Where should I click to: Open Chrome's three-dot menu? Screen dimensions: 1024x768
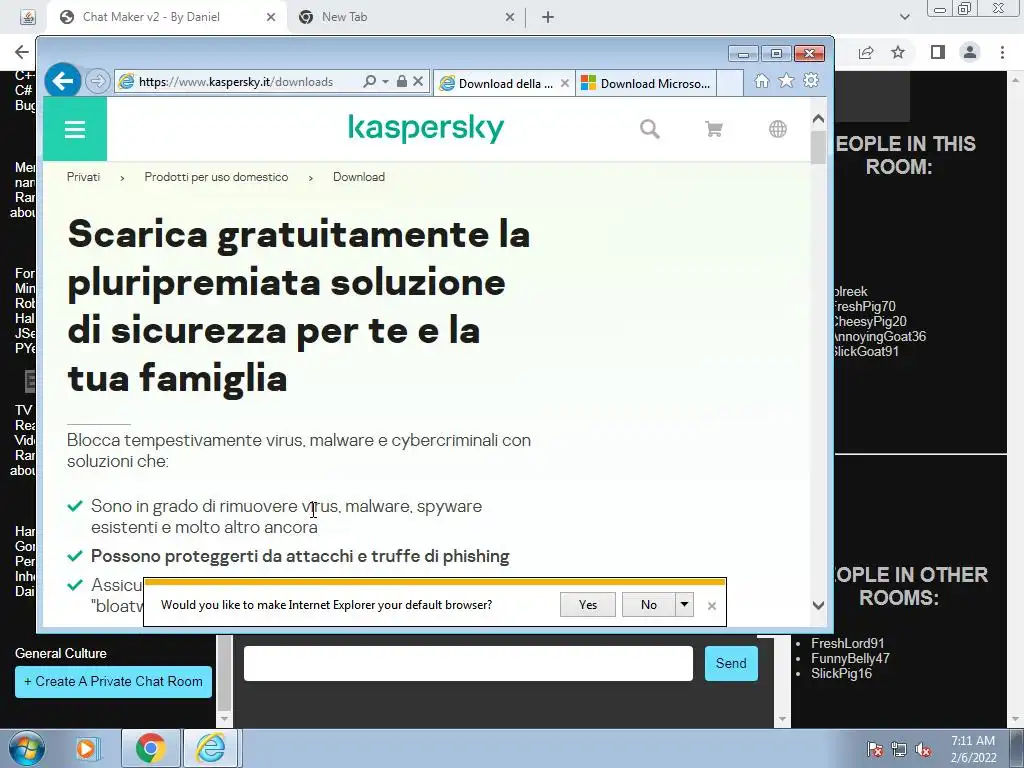click(1002, 52)
